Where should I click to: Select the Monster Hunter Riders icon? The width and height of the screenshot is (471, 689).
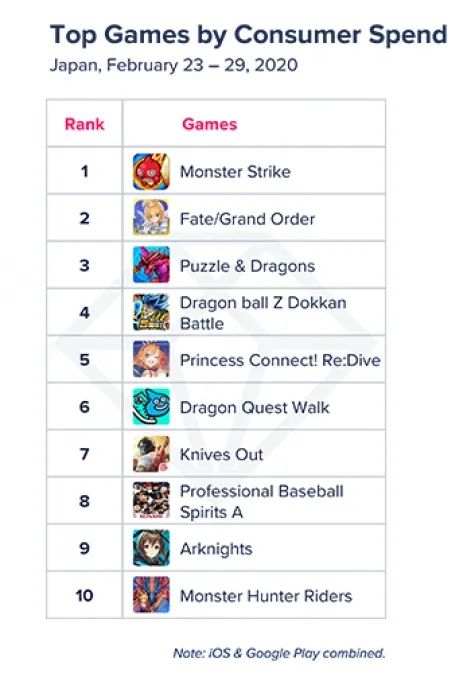click(151, 595)
